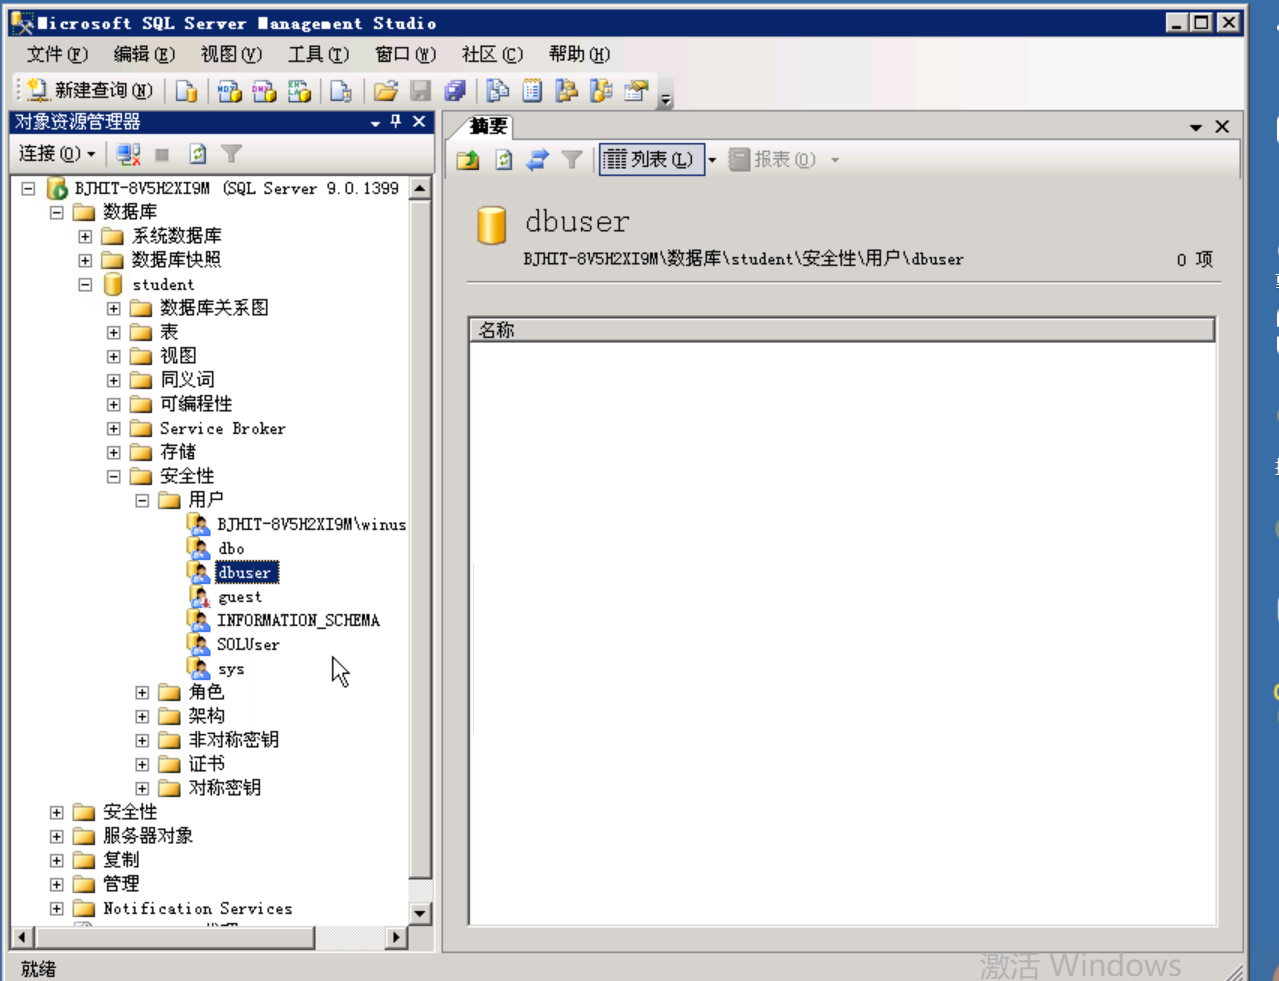Toggle auto-hide pin on Object Explorer panel
Image resolution: width=1279 pixels, height=981 pixels.
[x=396, y=122]
